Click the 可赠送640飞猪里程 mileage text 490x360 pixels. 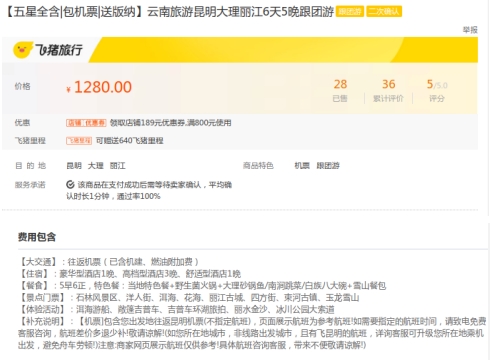[130, 141]
